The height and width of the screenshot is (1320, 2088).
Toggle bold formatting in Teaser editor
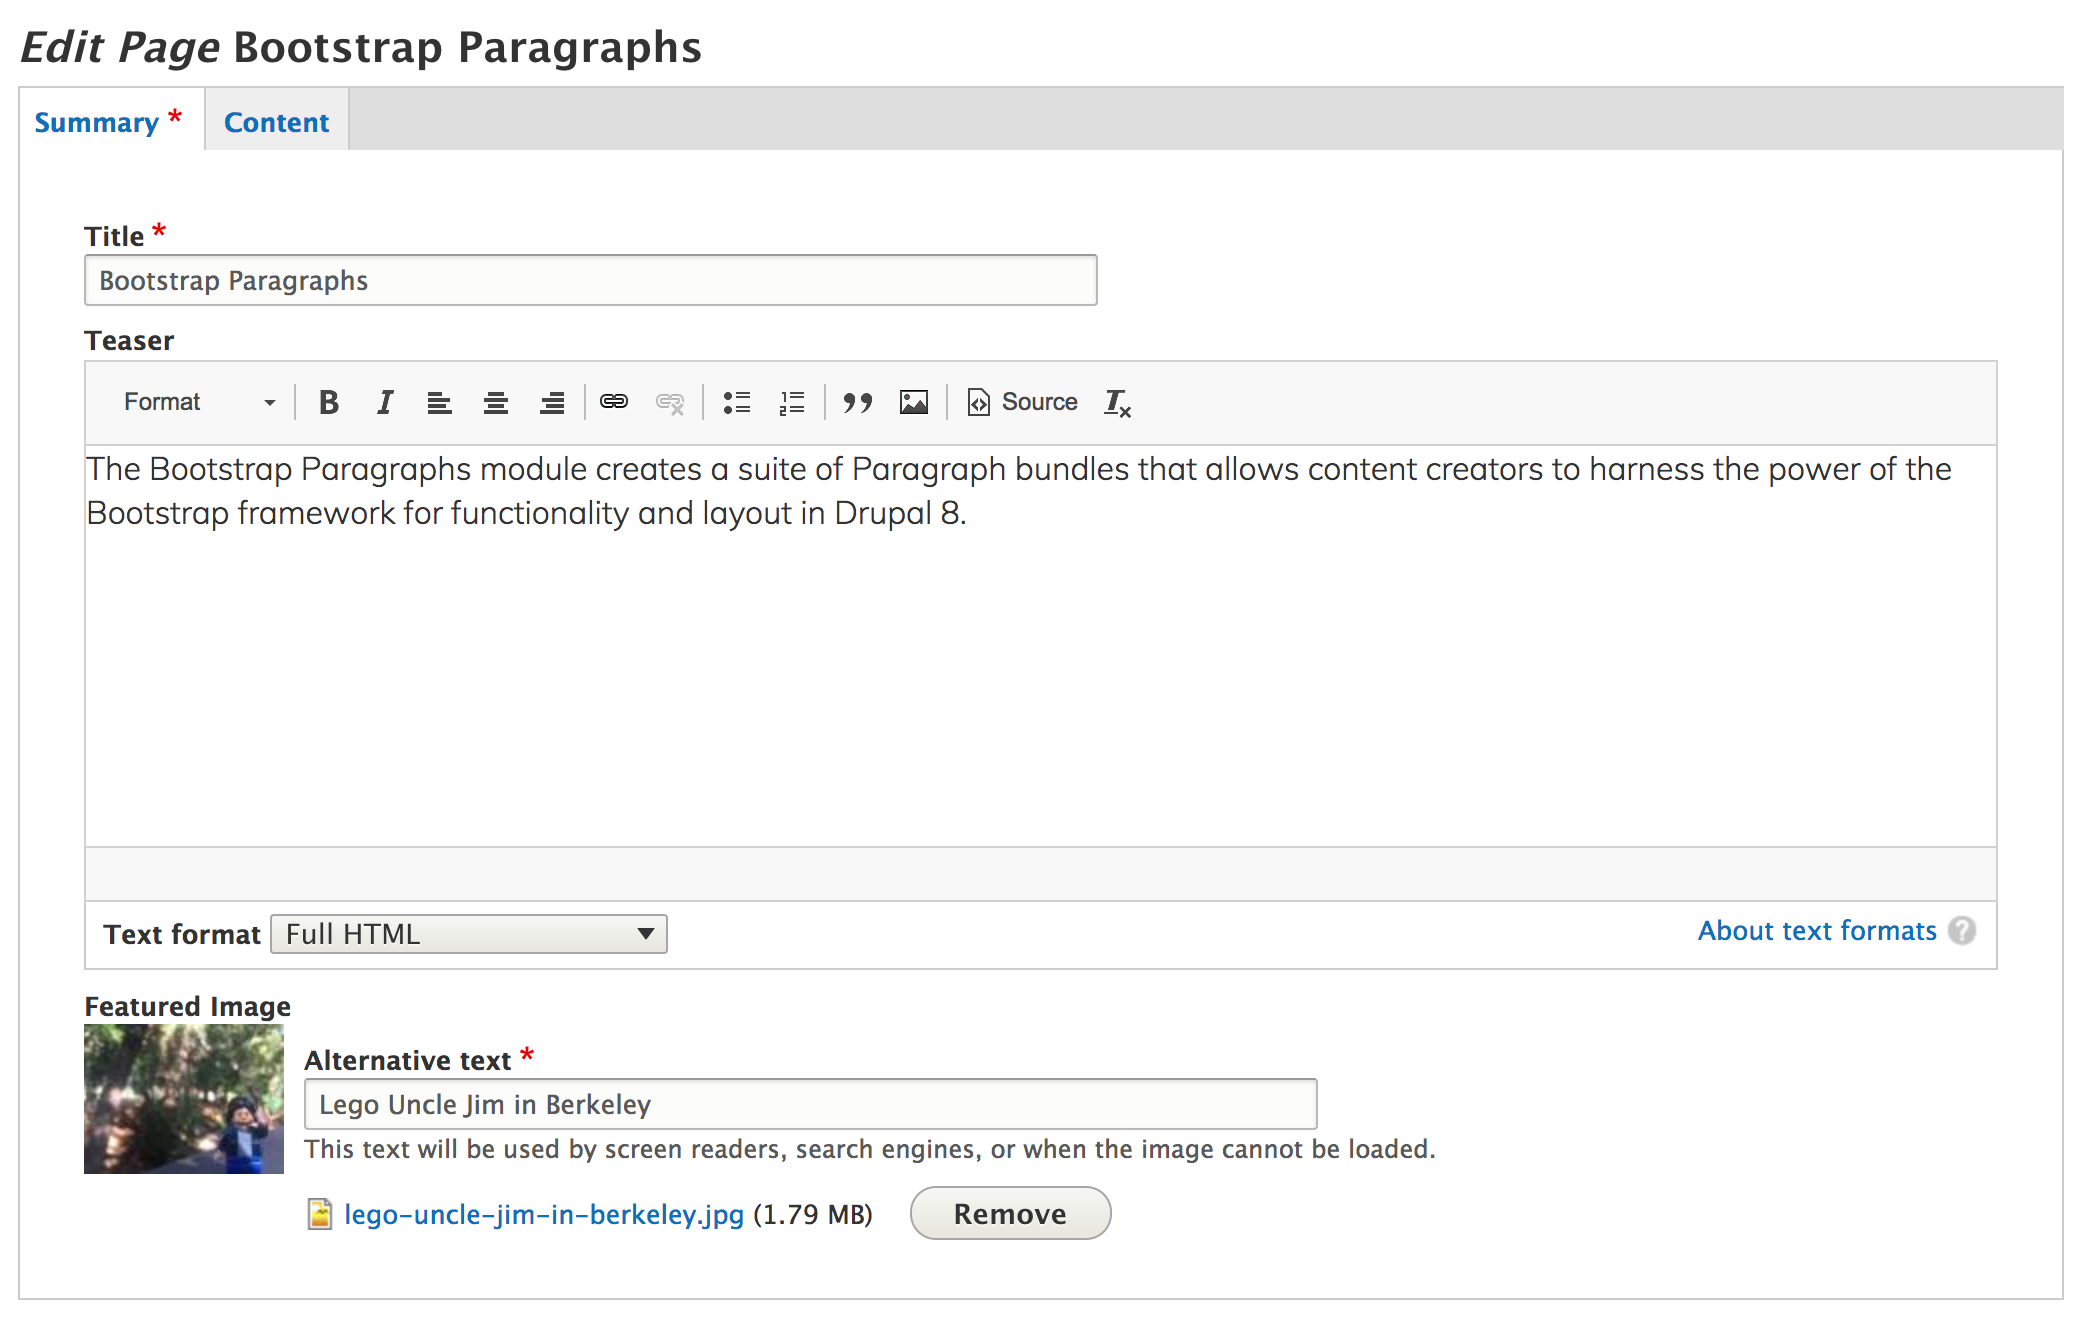click(x=328, y=402)
